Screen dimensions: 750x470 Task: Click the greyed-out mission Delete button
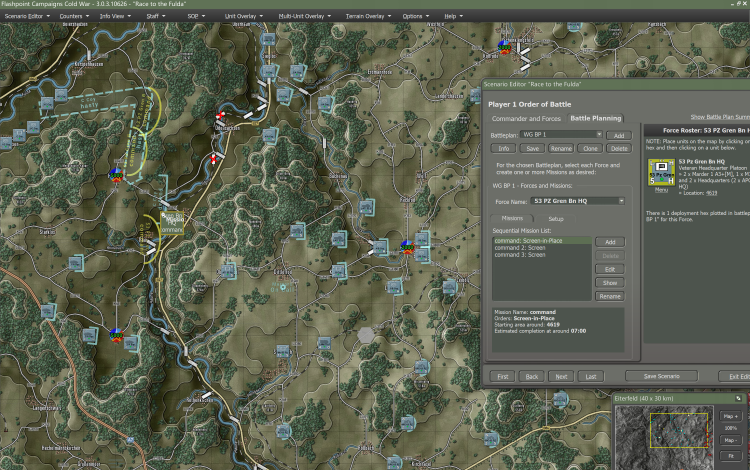[610, 256]
